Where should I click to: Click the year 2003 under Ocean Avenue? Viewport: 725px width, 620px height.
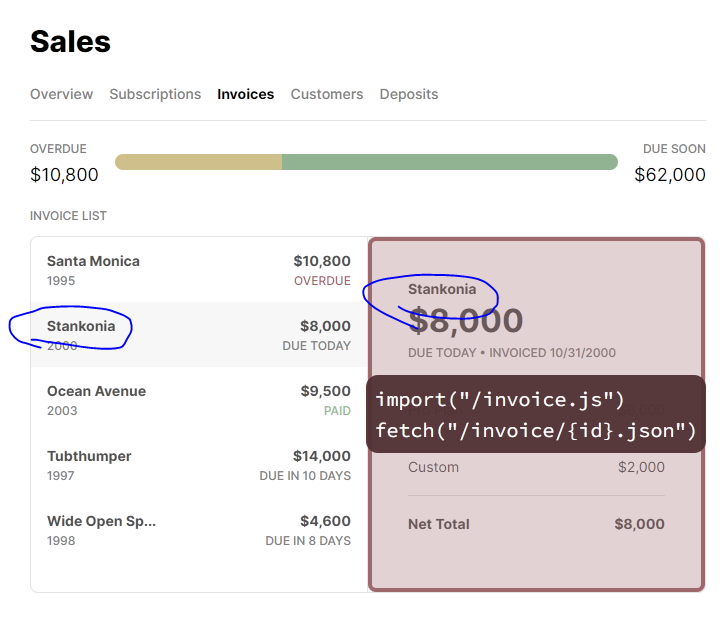62,411
